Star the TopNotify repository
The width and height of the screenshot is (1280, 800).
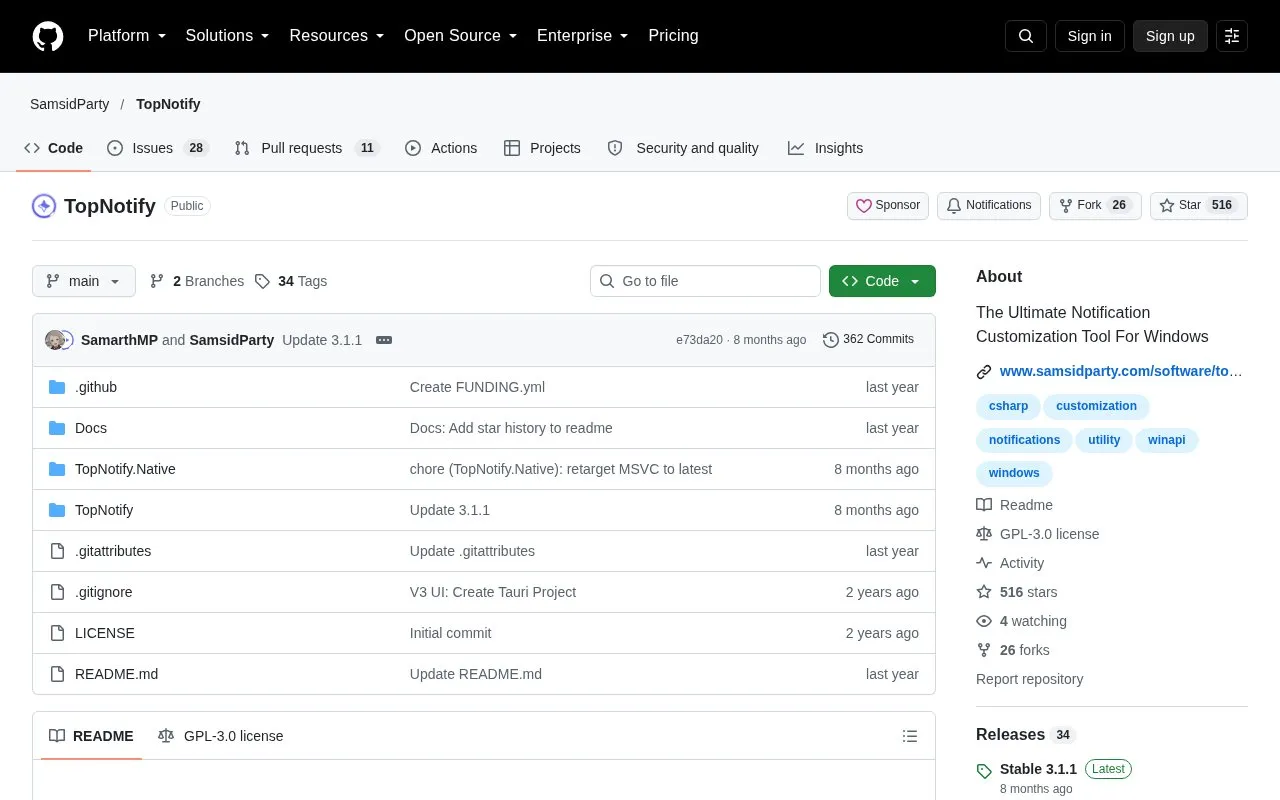click(x=1199, y=206)
